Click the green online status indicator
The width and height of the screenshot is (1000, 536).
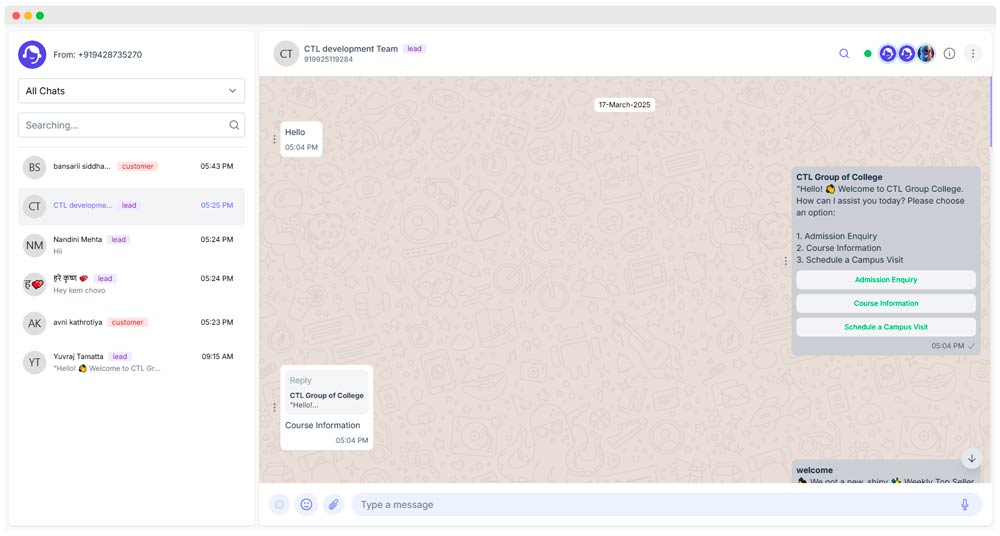867,54
